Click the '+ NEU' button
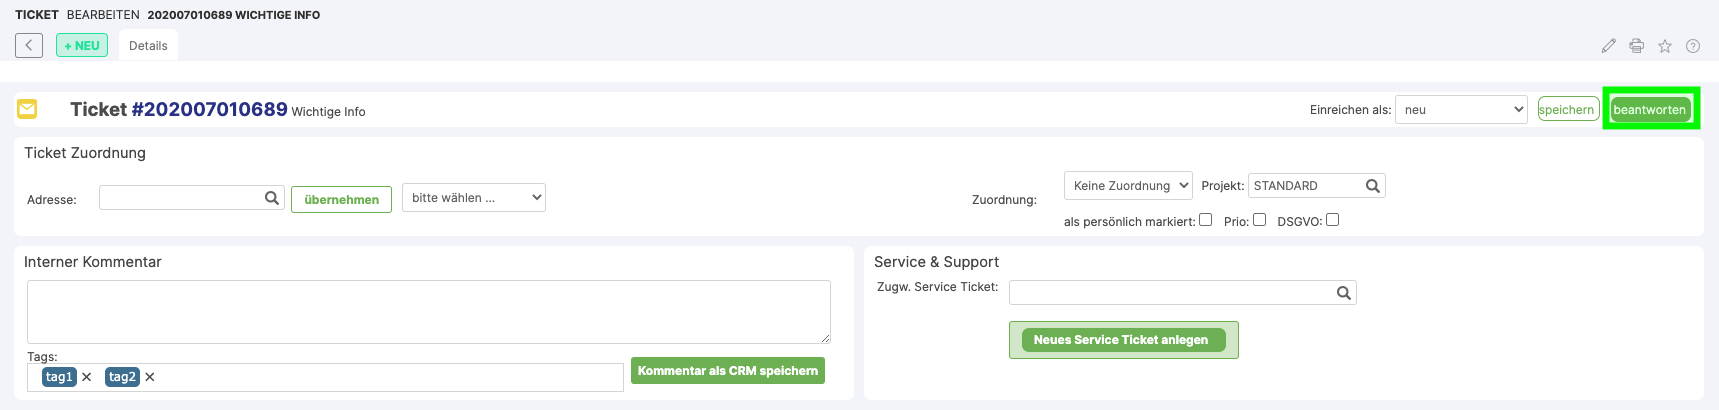This screenshot has width=1719, height=410. click(82, 46)
